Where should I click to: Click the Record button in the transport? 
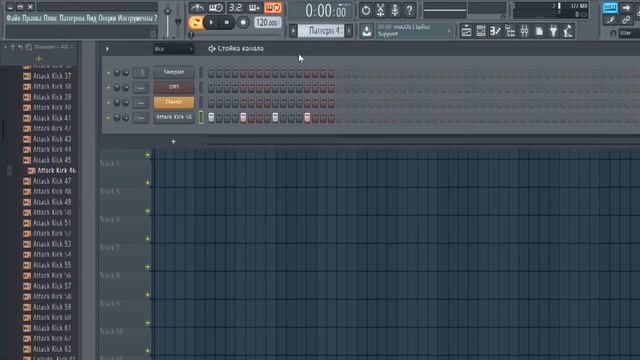243,22
